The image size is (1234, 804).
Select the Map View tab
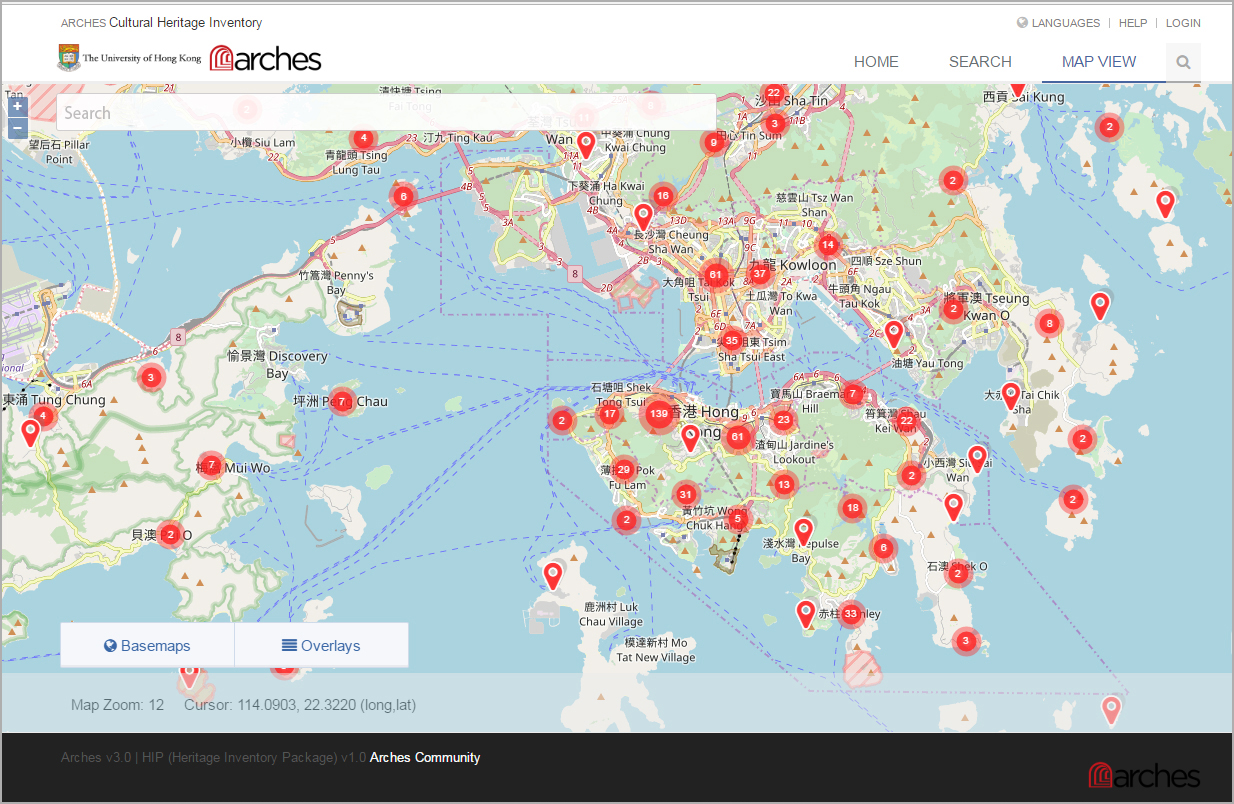point(1099,62)
